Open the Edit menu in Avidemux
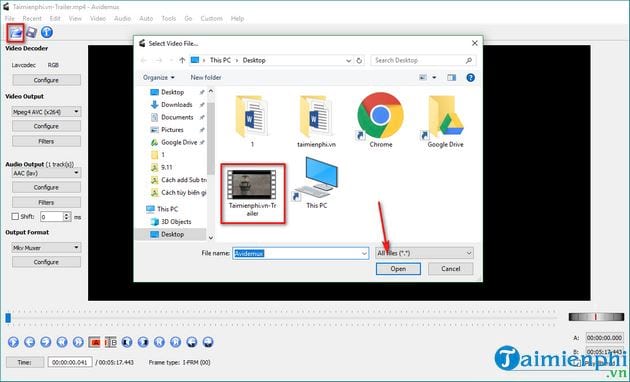The width and height of the screenshot is (630, 382). click(55, 18)
